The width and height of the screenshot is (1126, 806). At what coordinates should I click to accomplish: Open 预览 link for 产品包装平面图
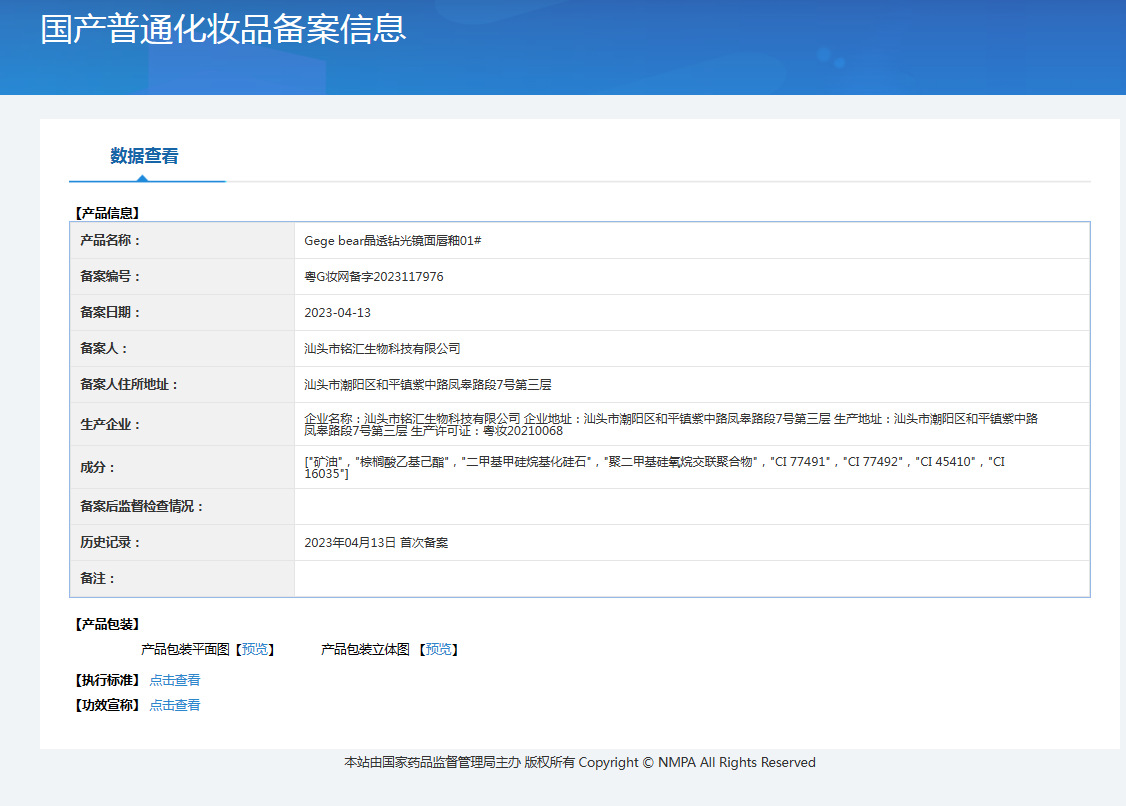(x=255, y=650)
